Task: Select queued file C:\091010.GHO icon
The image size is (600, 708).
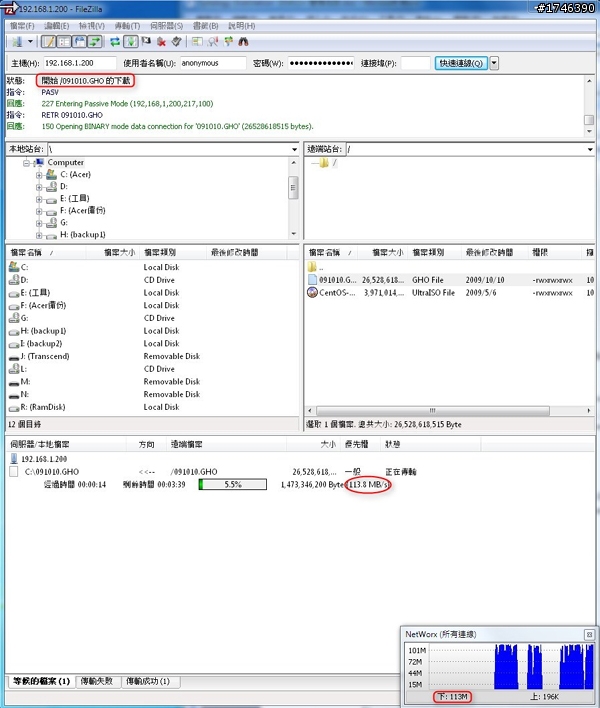Action: [14, 472]
